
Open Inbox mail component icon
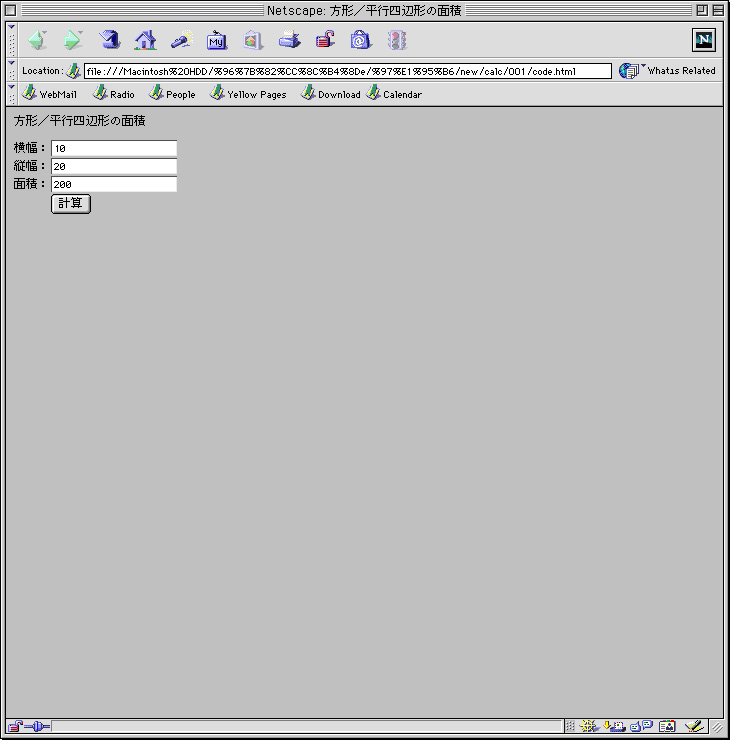[614, 726]
